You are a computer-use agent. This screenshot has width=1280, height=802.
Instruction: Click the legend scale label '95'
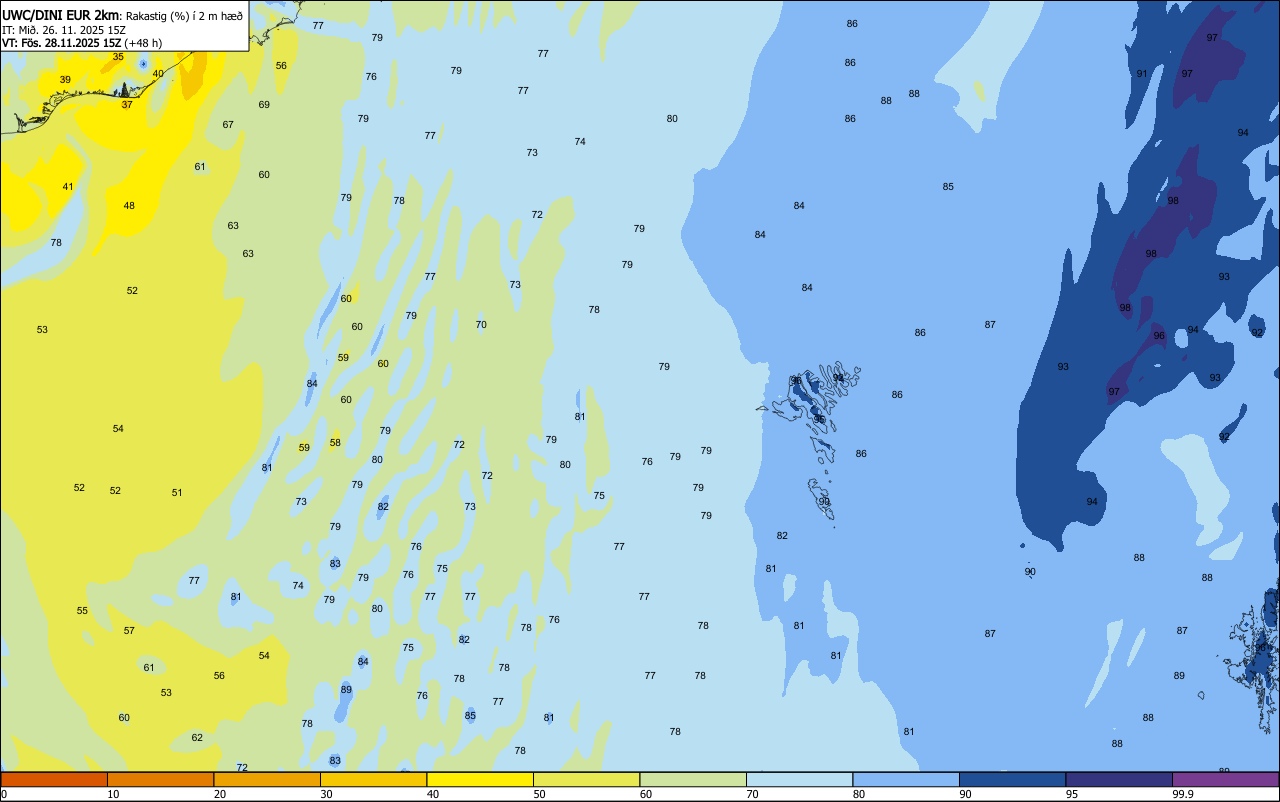[x=1072, y=794]
